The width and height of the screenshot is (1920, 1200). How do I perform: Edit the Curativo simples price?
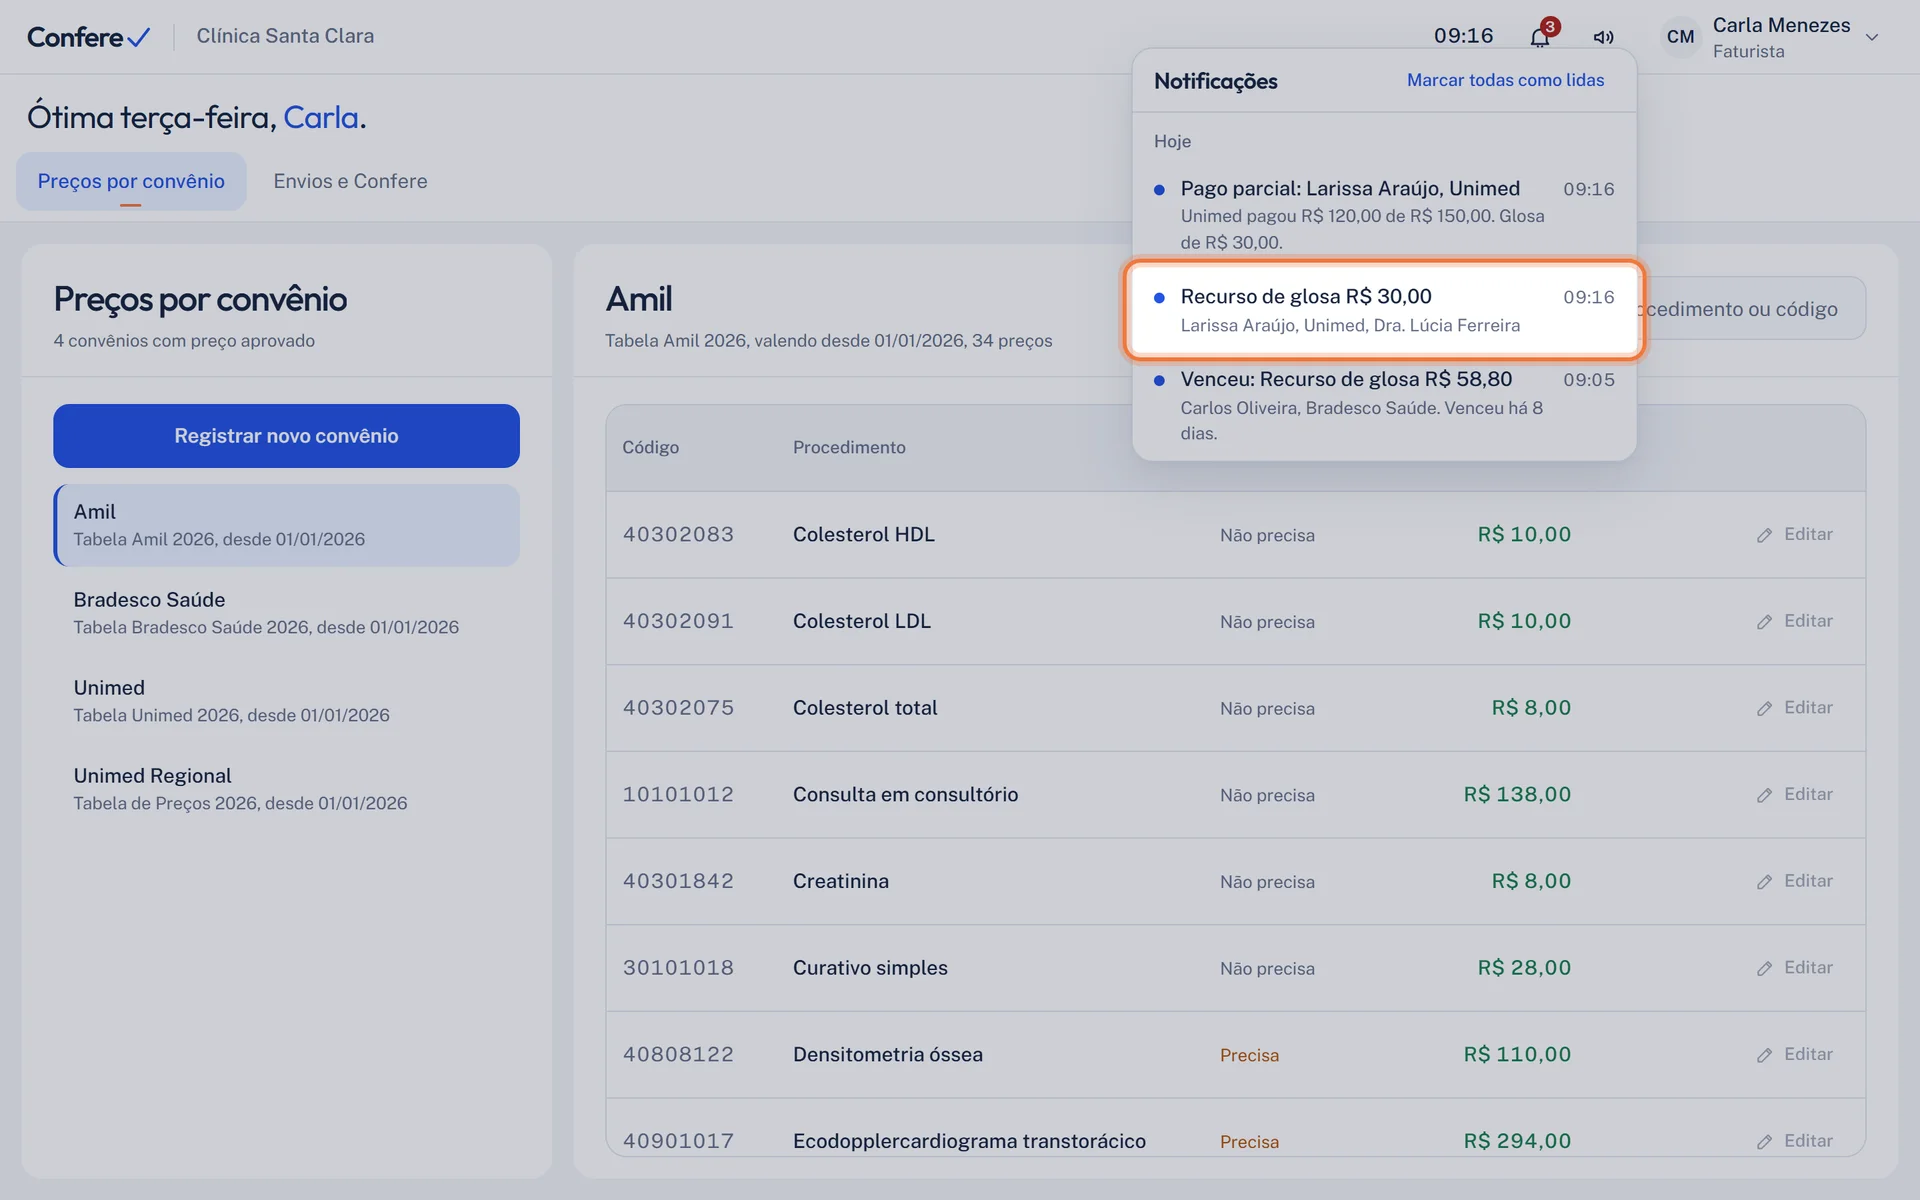[x=1795, y=968]
